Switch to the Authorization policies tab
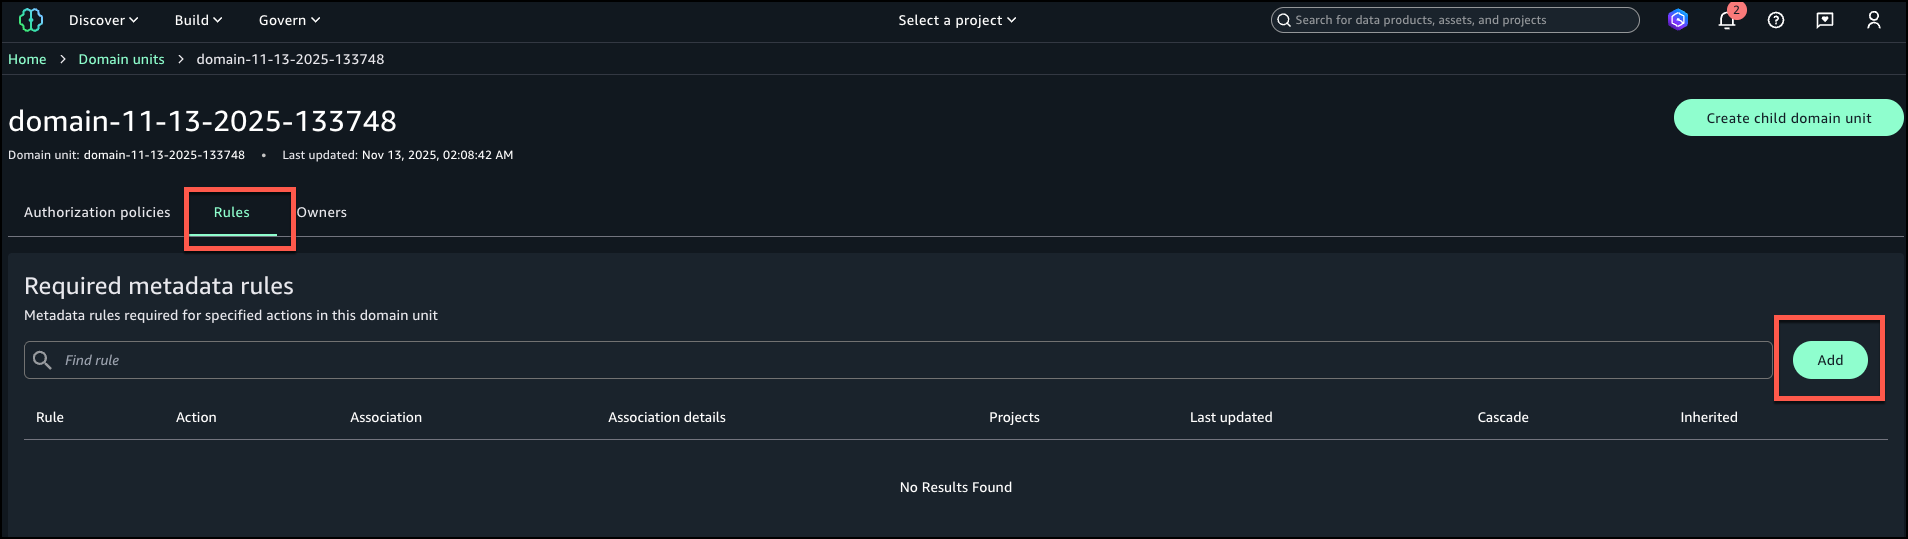 [x=97, y=212]
